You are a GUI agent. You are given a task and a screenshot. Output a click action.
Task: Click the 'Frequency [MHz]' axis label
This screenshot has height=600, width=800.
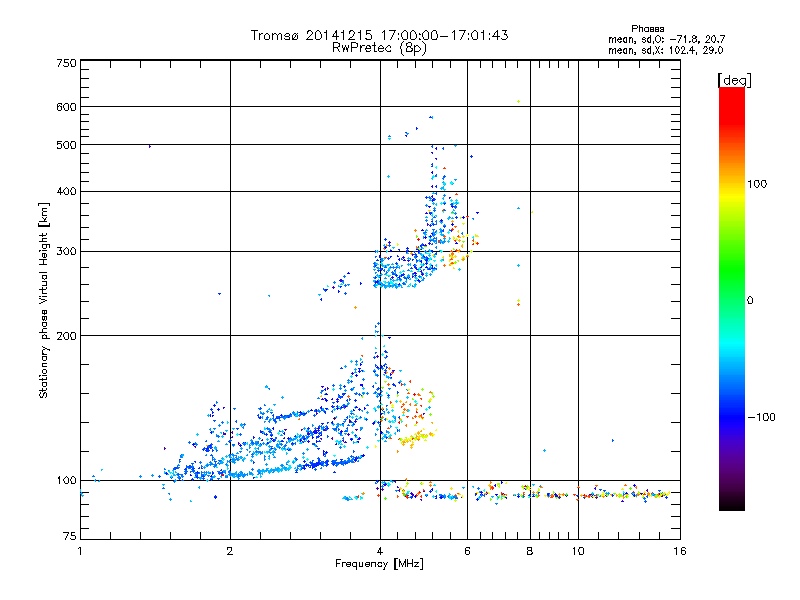click(379, 564)
